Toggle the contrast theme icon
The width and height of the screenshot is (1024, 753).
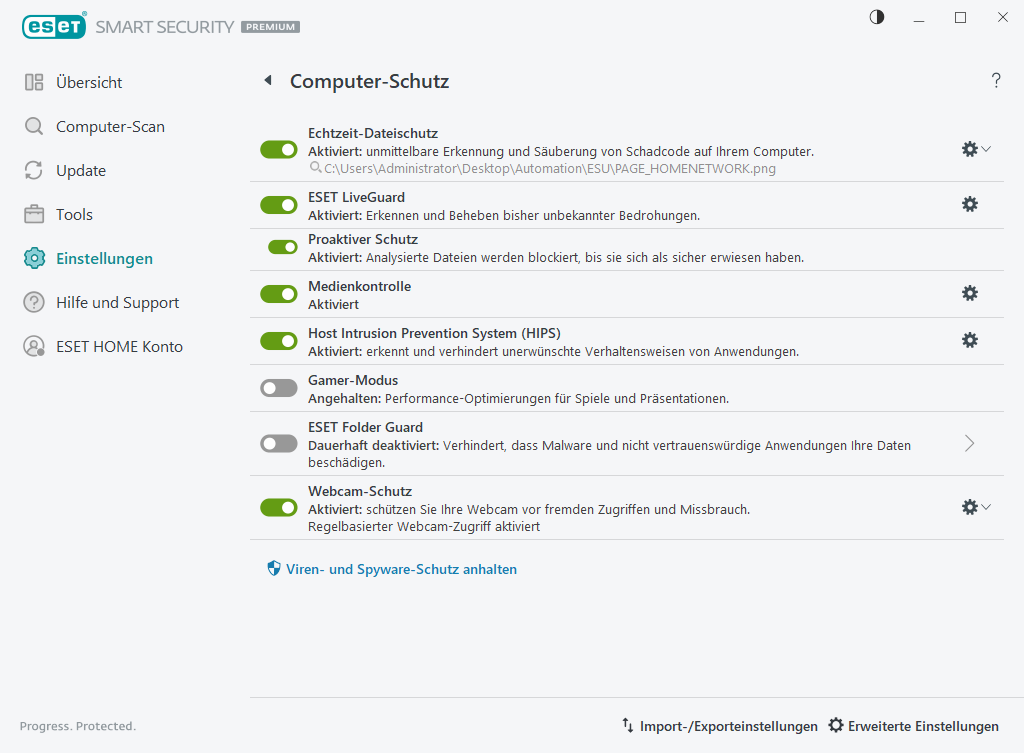click(x=877, y=17)
